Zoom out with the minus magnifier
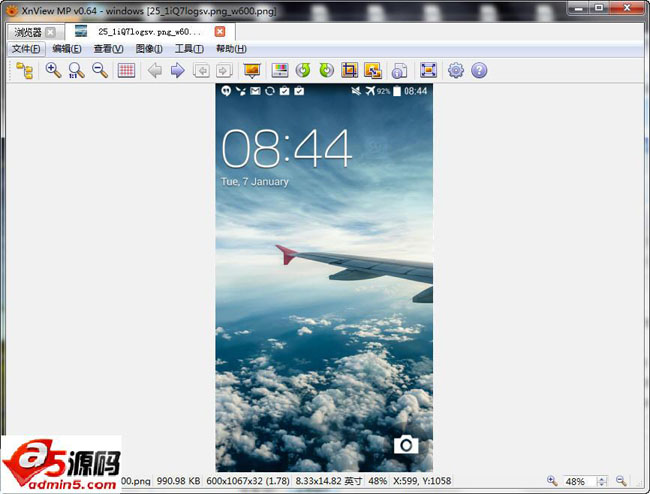Screen dimensions: 650x494 tap(100, 70)
